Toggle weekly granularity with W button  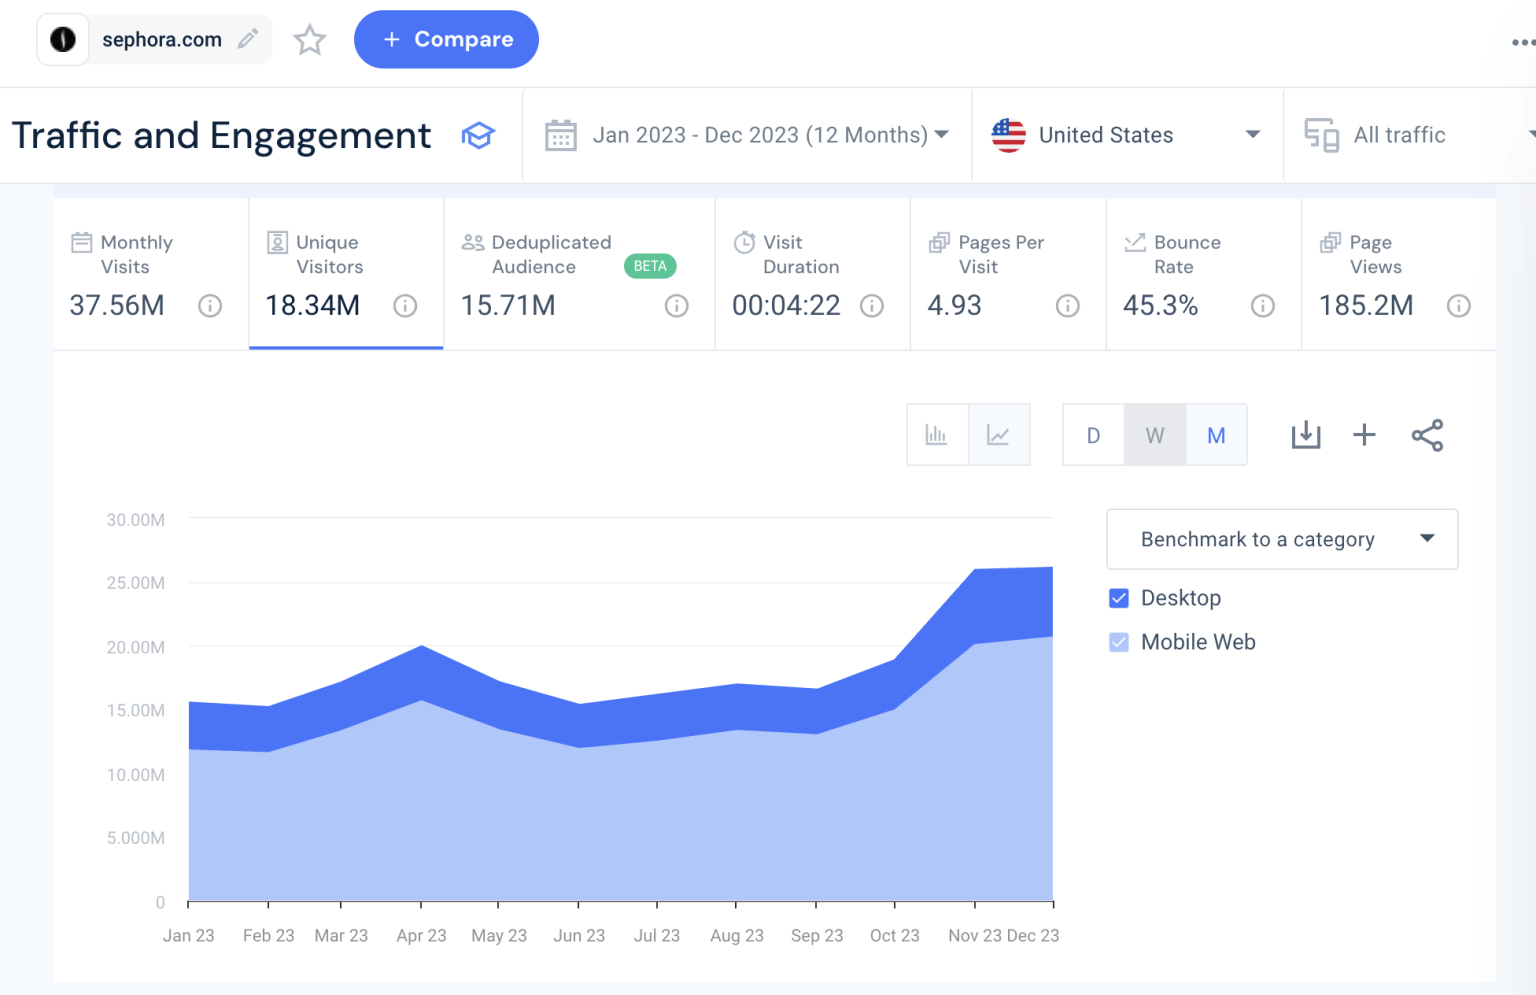1154,434
